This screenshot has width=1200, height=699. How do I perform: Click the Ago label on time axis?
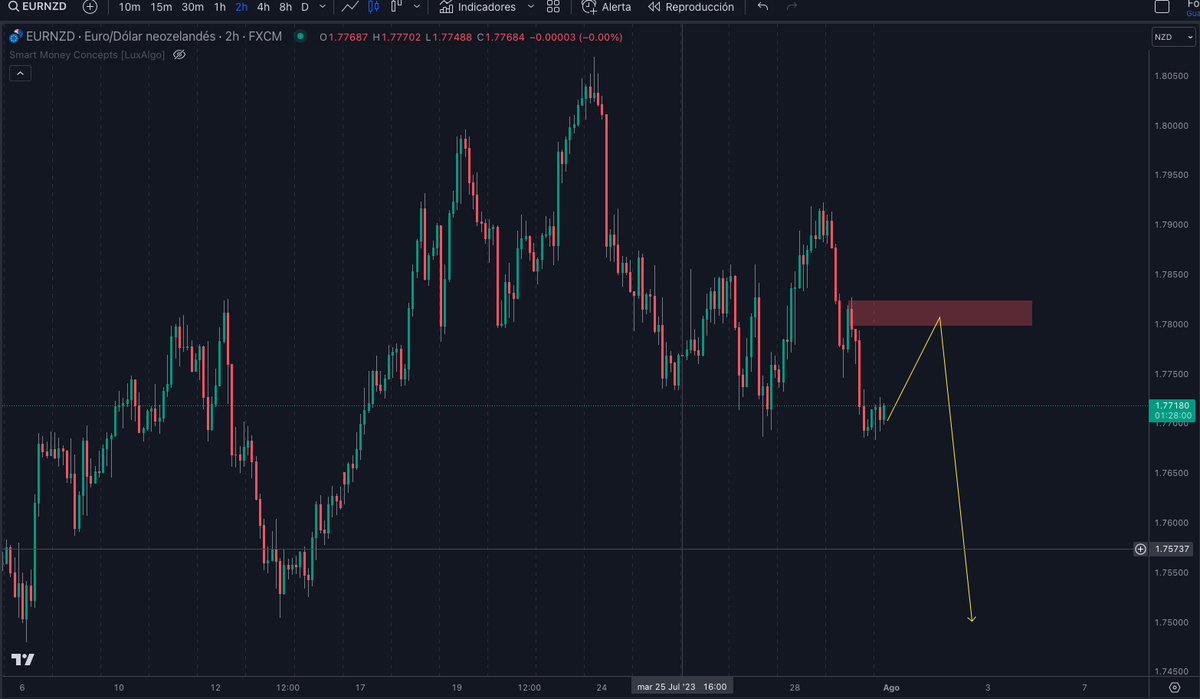point(891,687)
